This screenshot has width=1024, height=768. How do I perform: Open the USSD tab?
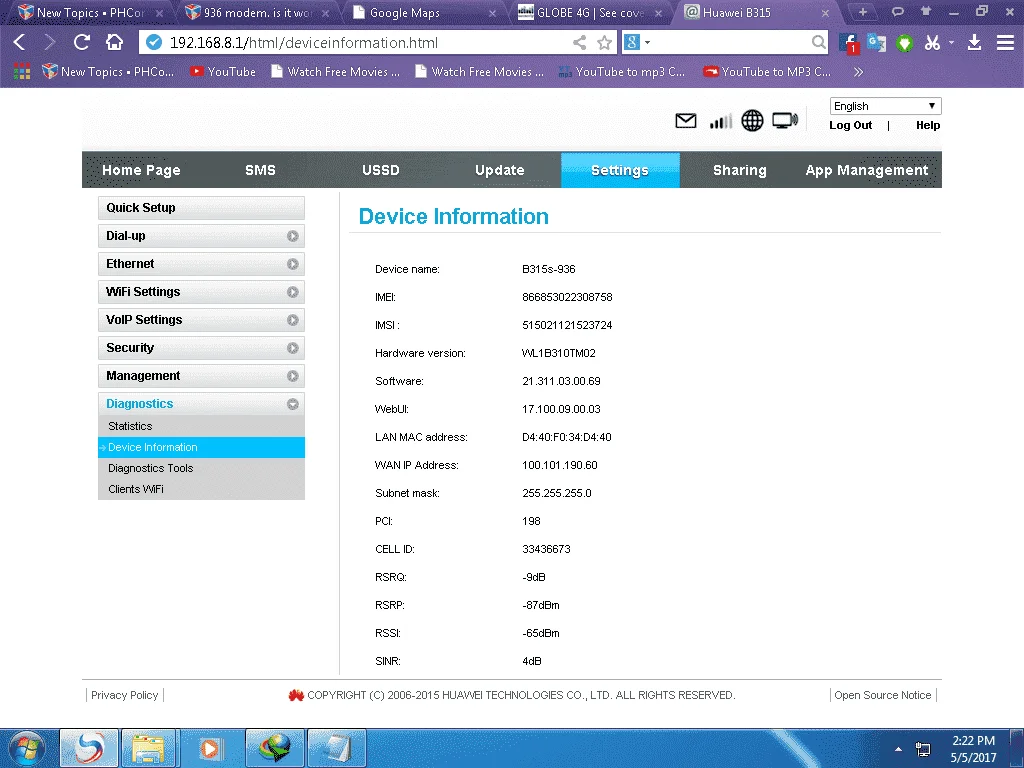(x=381, y=170)
